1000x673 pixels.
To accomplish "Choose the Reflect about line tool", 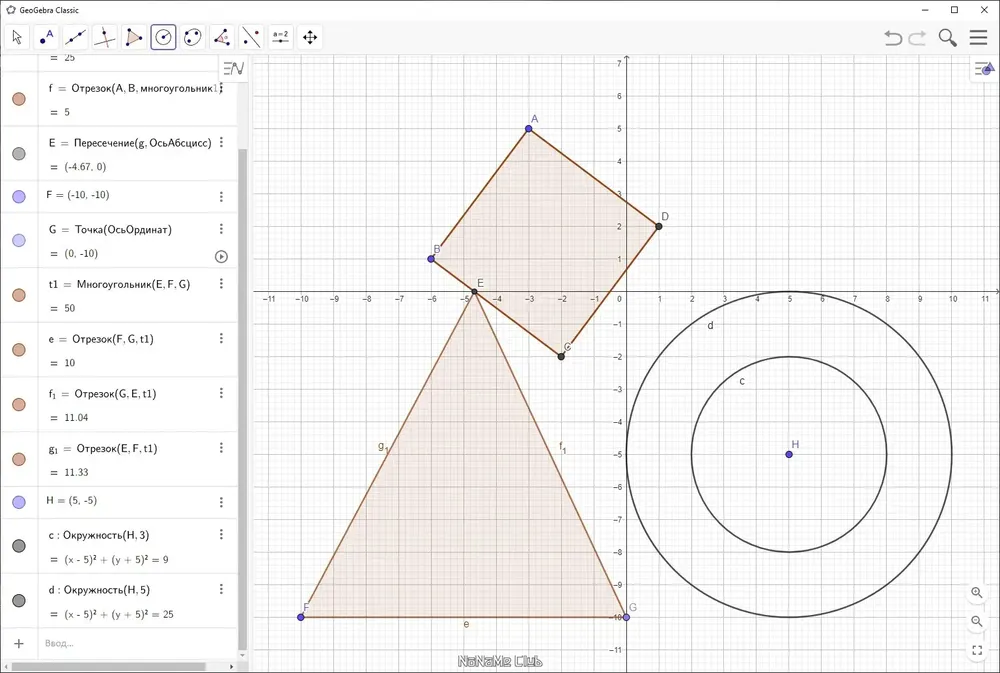I will (251, 37).
